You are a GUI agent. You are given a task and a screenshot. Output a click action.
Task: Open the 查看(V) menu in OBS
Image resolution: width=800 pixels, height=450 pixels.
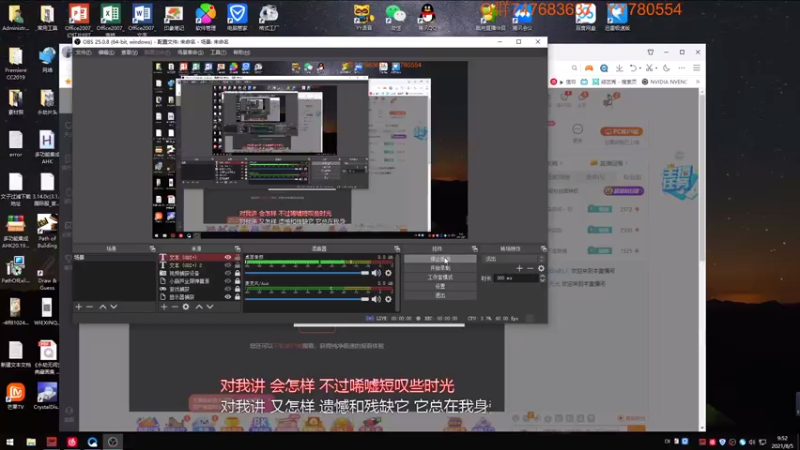coord(129,53)
